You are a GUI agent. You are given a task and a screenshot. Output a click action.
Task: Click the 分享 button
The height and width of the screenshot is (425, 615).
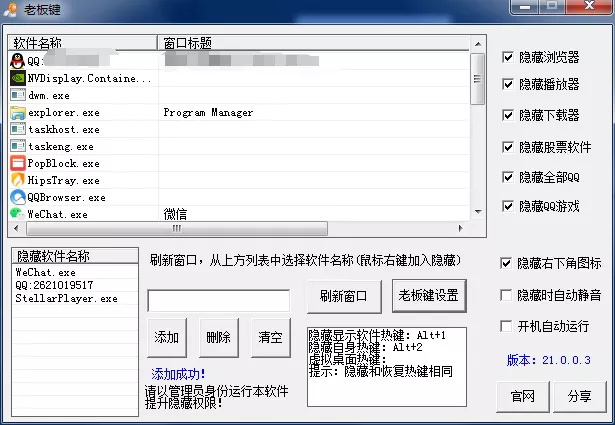tap(580, 396)
